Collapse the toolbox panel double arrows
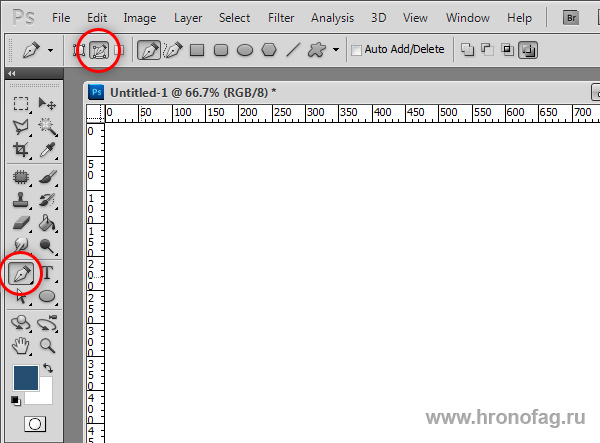The image size is (600, 443). [x=11, y=75]
